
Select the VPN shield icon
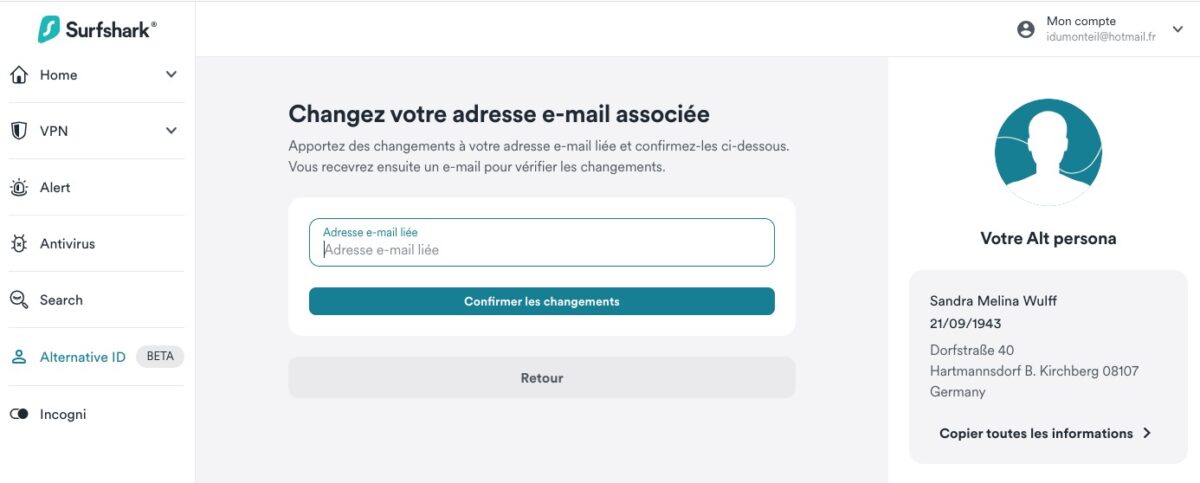[x=18, y=131]
